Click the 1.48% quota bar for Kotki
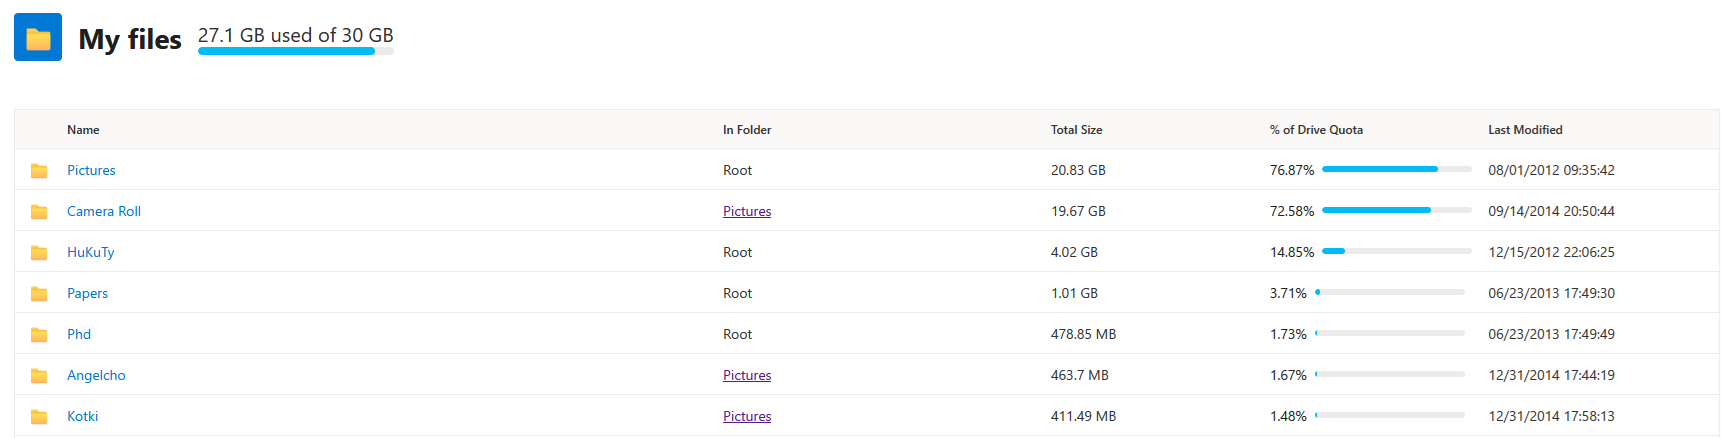1723x438 pixels. point(1390,416)
